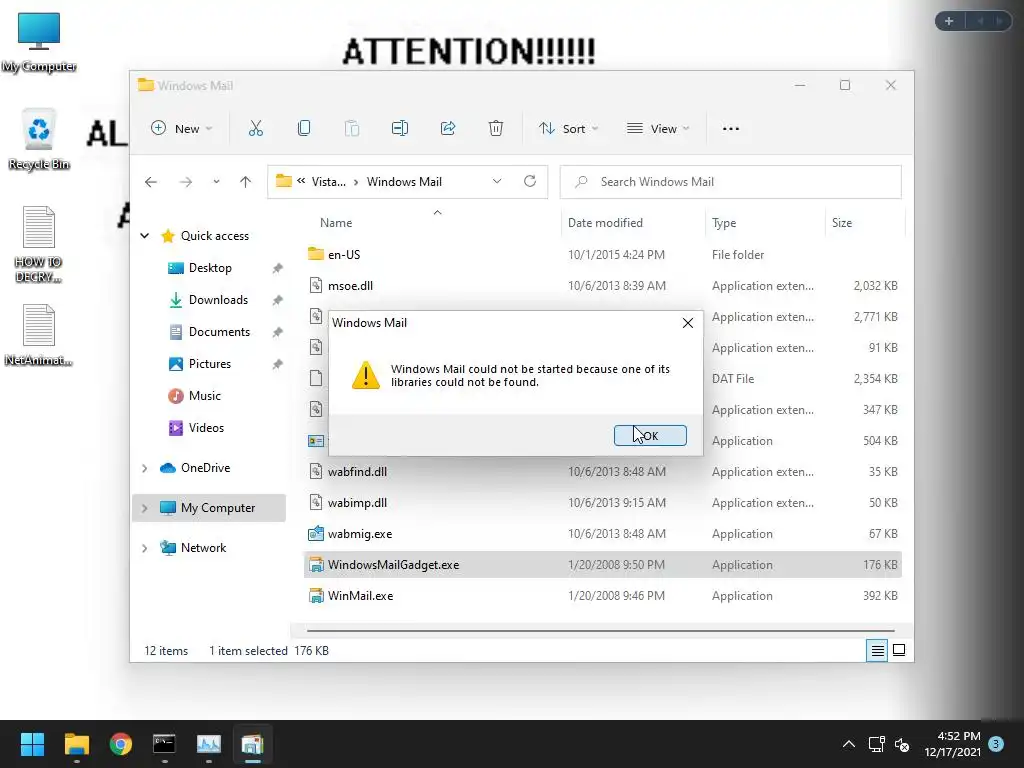
Task: Select the en-US folder
Action: [x=344, y=255]
